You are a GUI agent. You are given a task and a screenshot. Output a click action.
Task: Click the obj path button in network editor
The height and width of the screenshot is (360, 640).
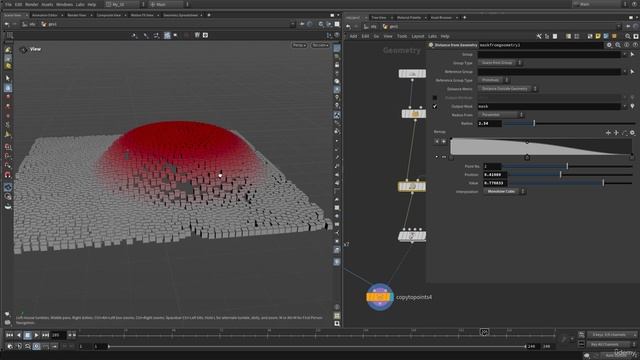point(370,27)
